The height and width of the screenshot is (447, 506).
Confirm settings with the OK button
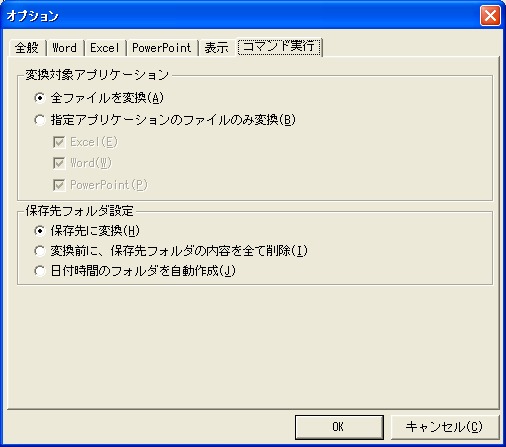(x=339, y=427)
